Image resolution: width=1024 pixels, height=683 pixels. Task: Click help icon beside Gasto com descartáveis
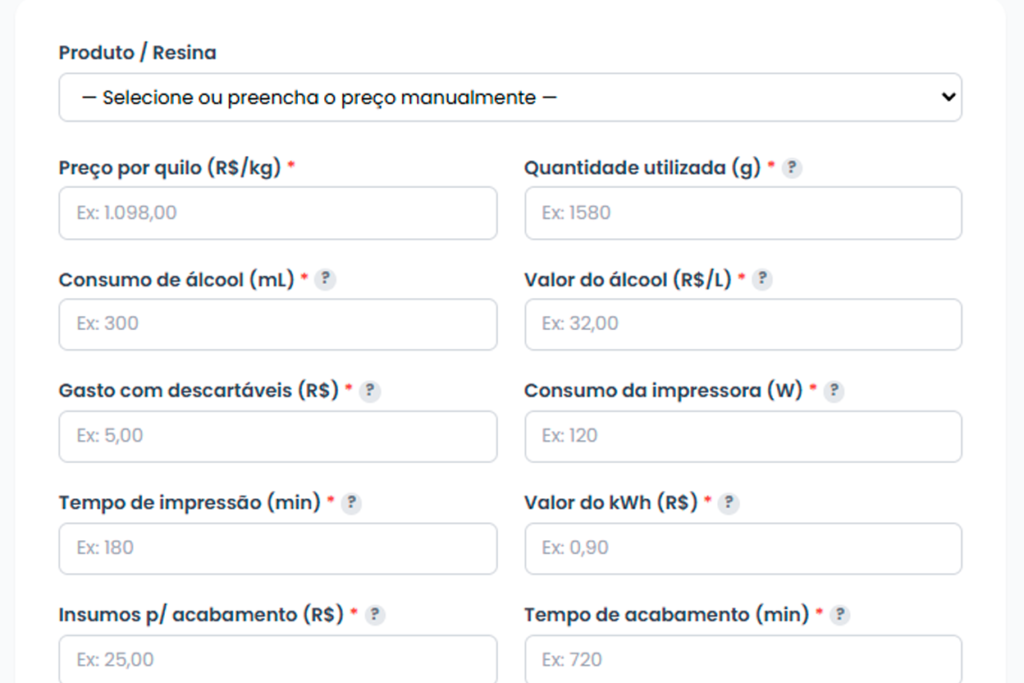[370, 392]
